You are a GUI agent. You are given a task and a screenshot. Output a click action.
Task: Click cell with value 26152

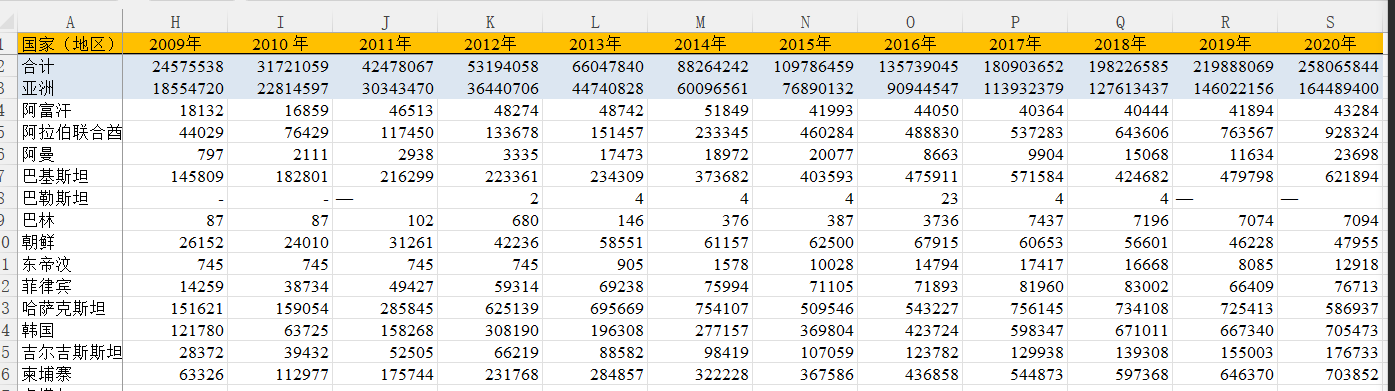tap(175, 242)
